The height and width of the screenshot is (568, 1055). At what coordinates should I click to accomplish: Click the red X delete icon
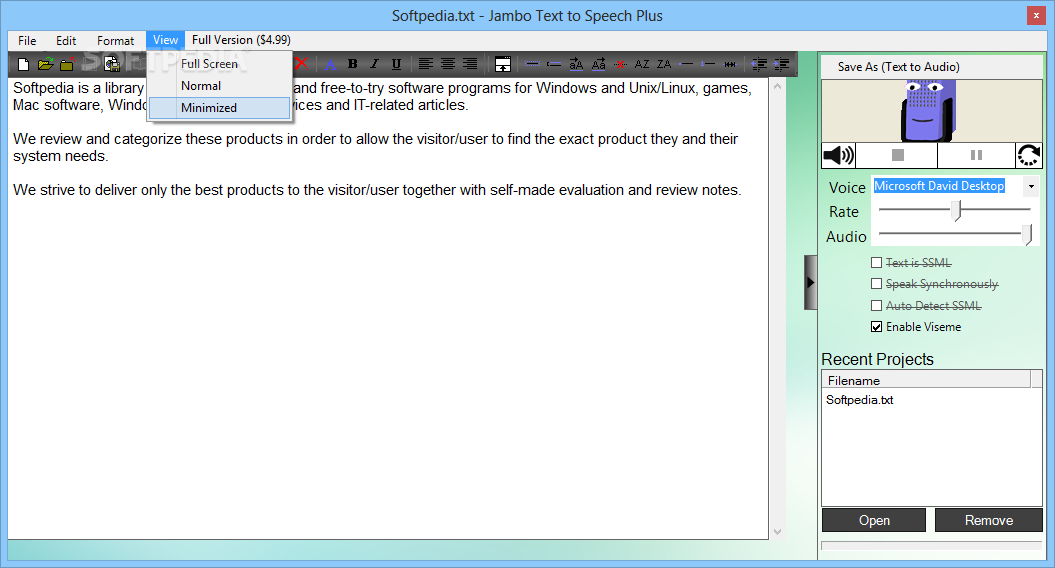301,64
